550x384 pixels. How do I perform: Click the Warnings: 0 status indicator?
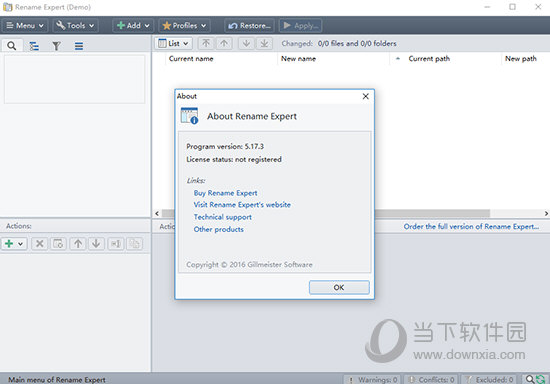point(373,379)
